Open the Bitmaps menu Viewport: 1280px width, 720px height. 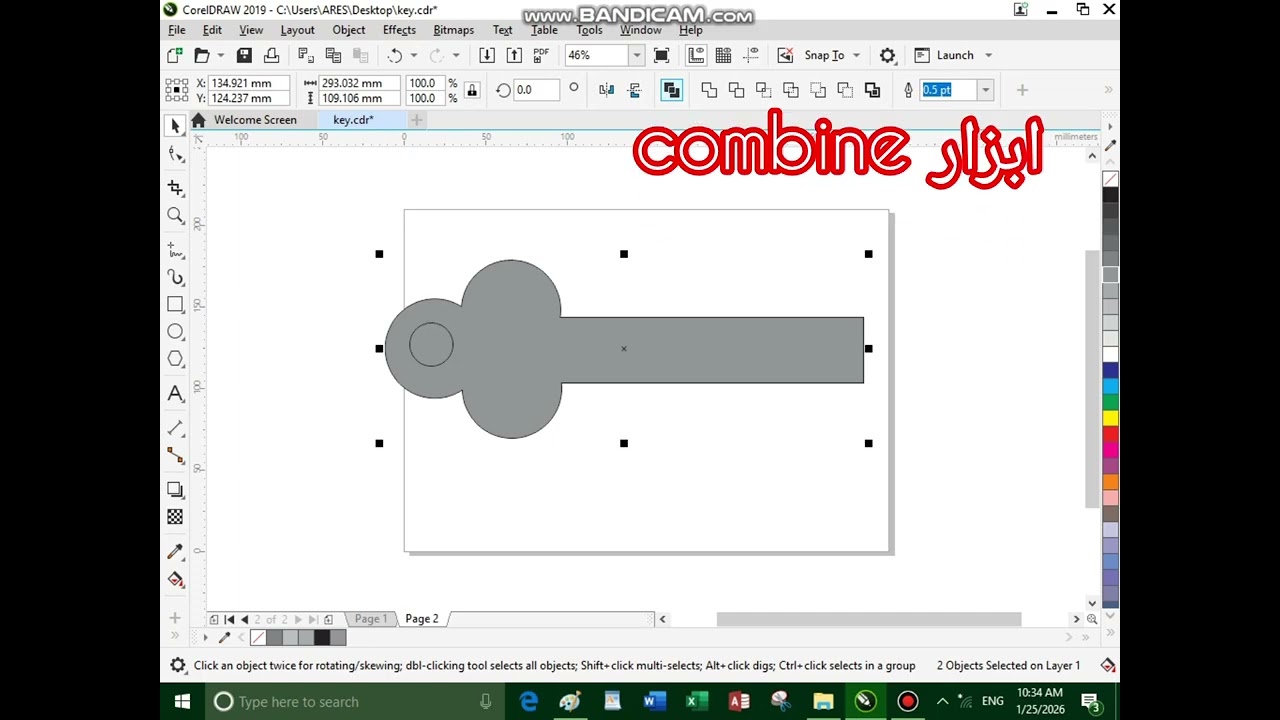pyautogui.click(x=453, y=30)
